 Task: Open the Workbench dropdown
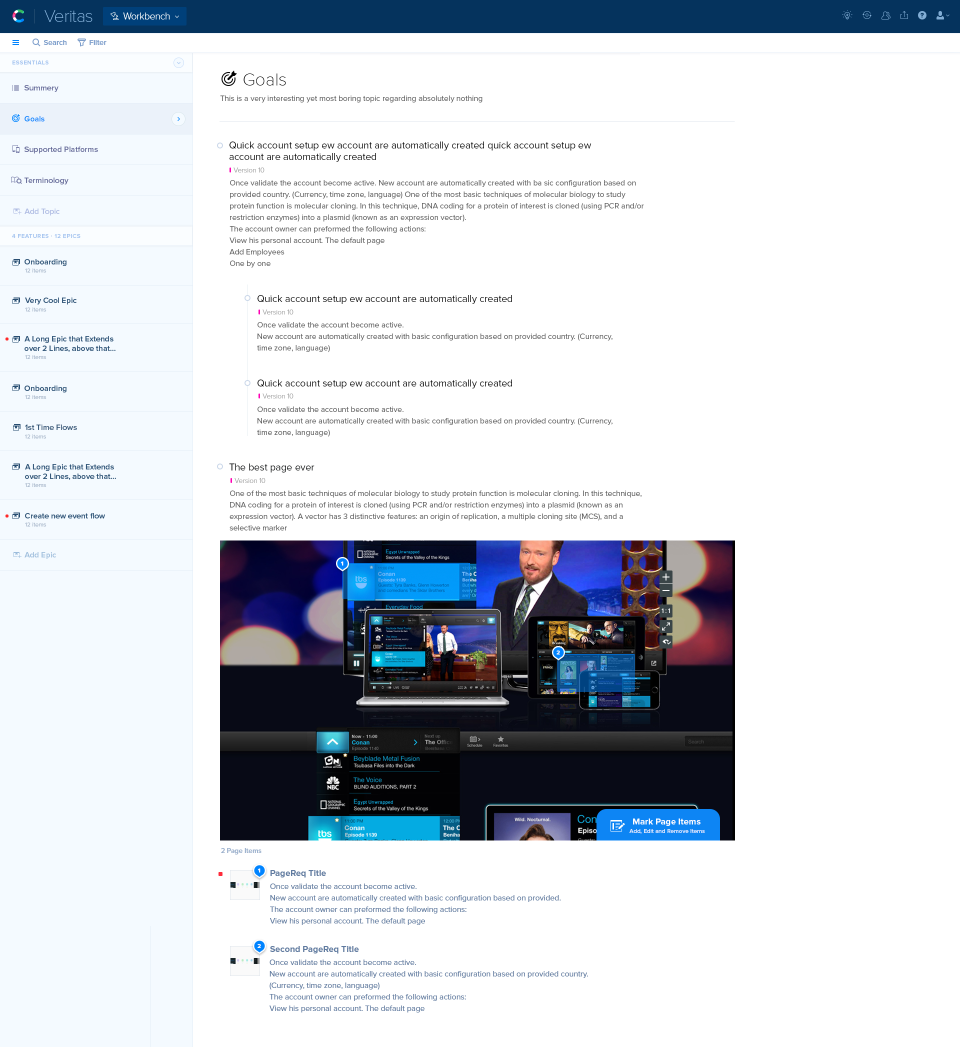click(145, 16)
